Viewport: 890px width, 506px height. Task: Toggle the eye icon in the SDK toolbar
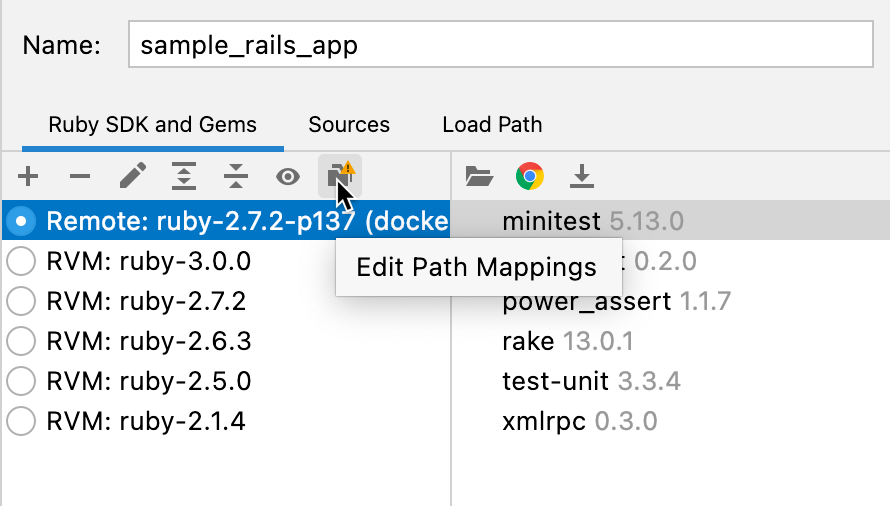pyautogui.click(x=288, y=177)
